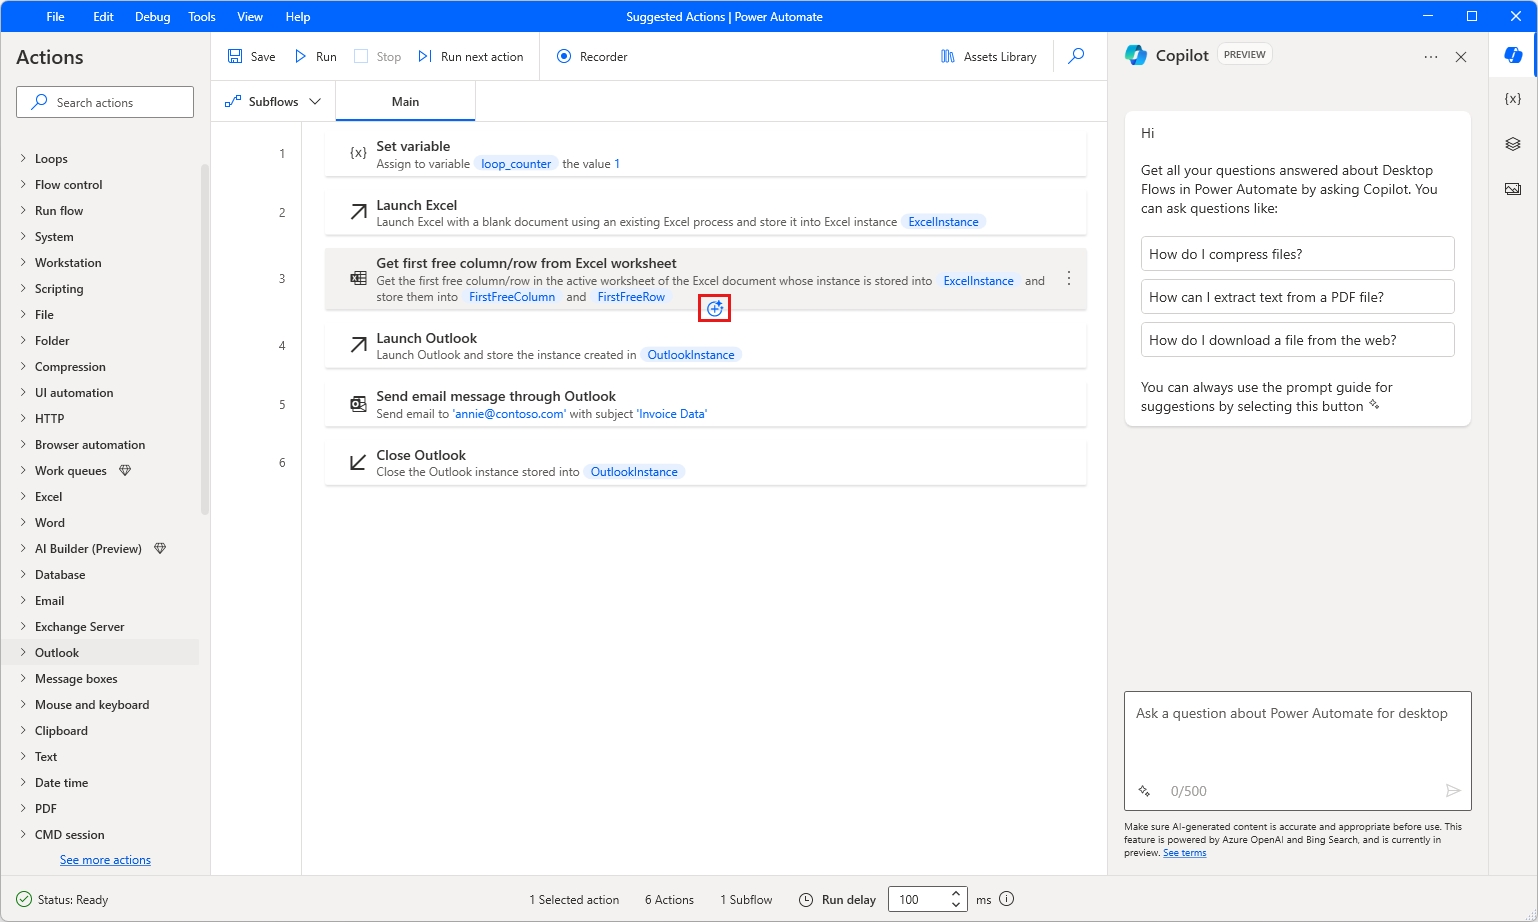
Task: Click Copilot icon in right sidebar
Action: point(1513,55)
